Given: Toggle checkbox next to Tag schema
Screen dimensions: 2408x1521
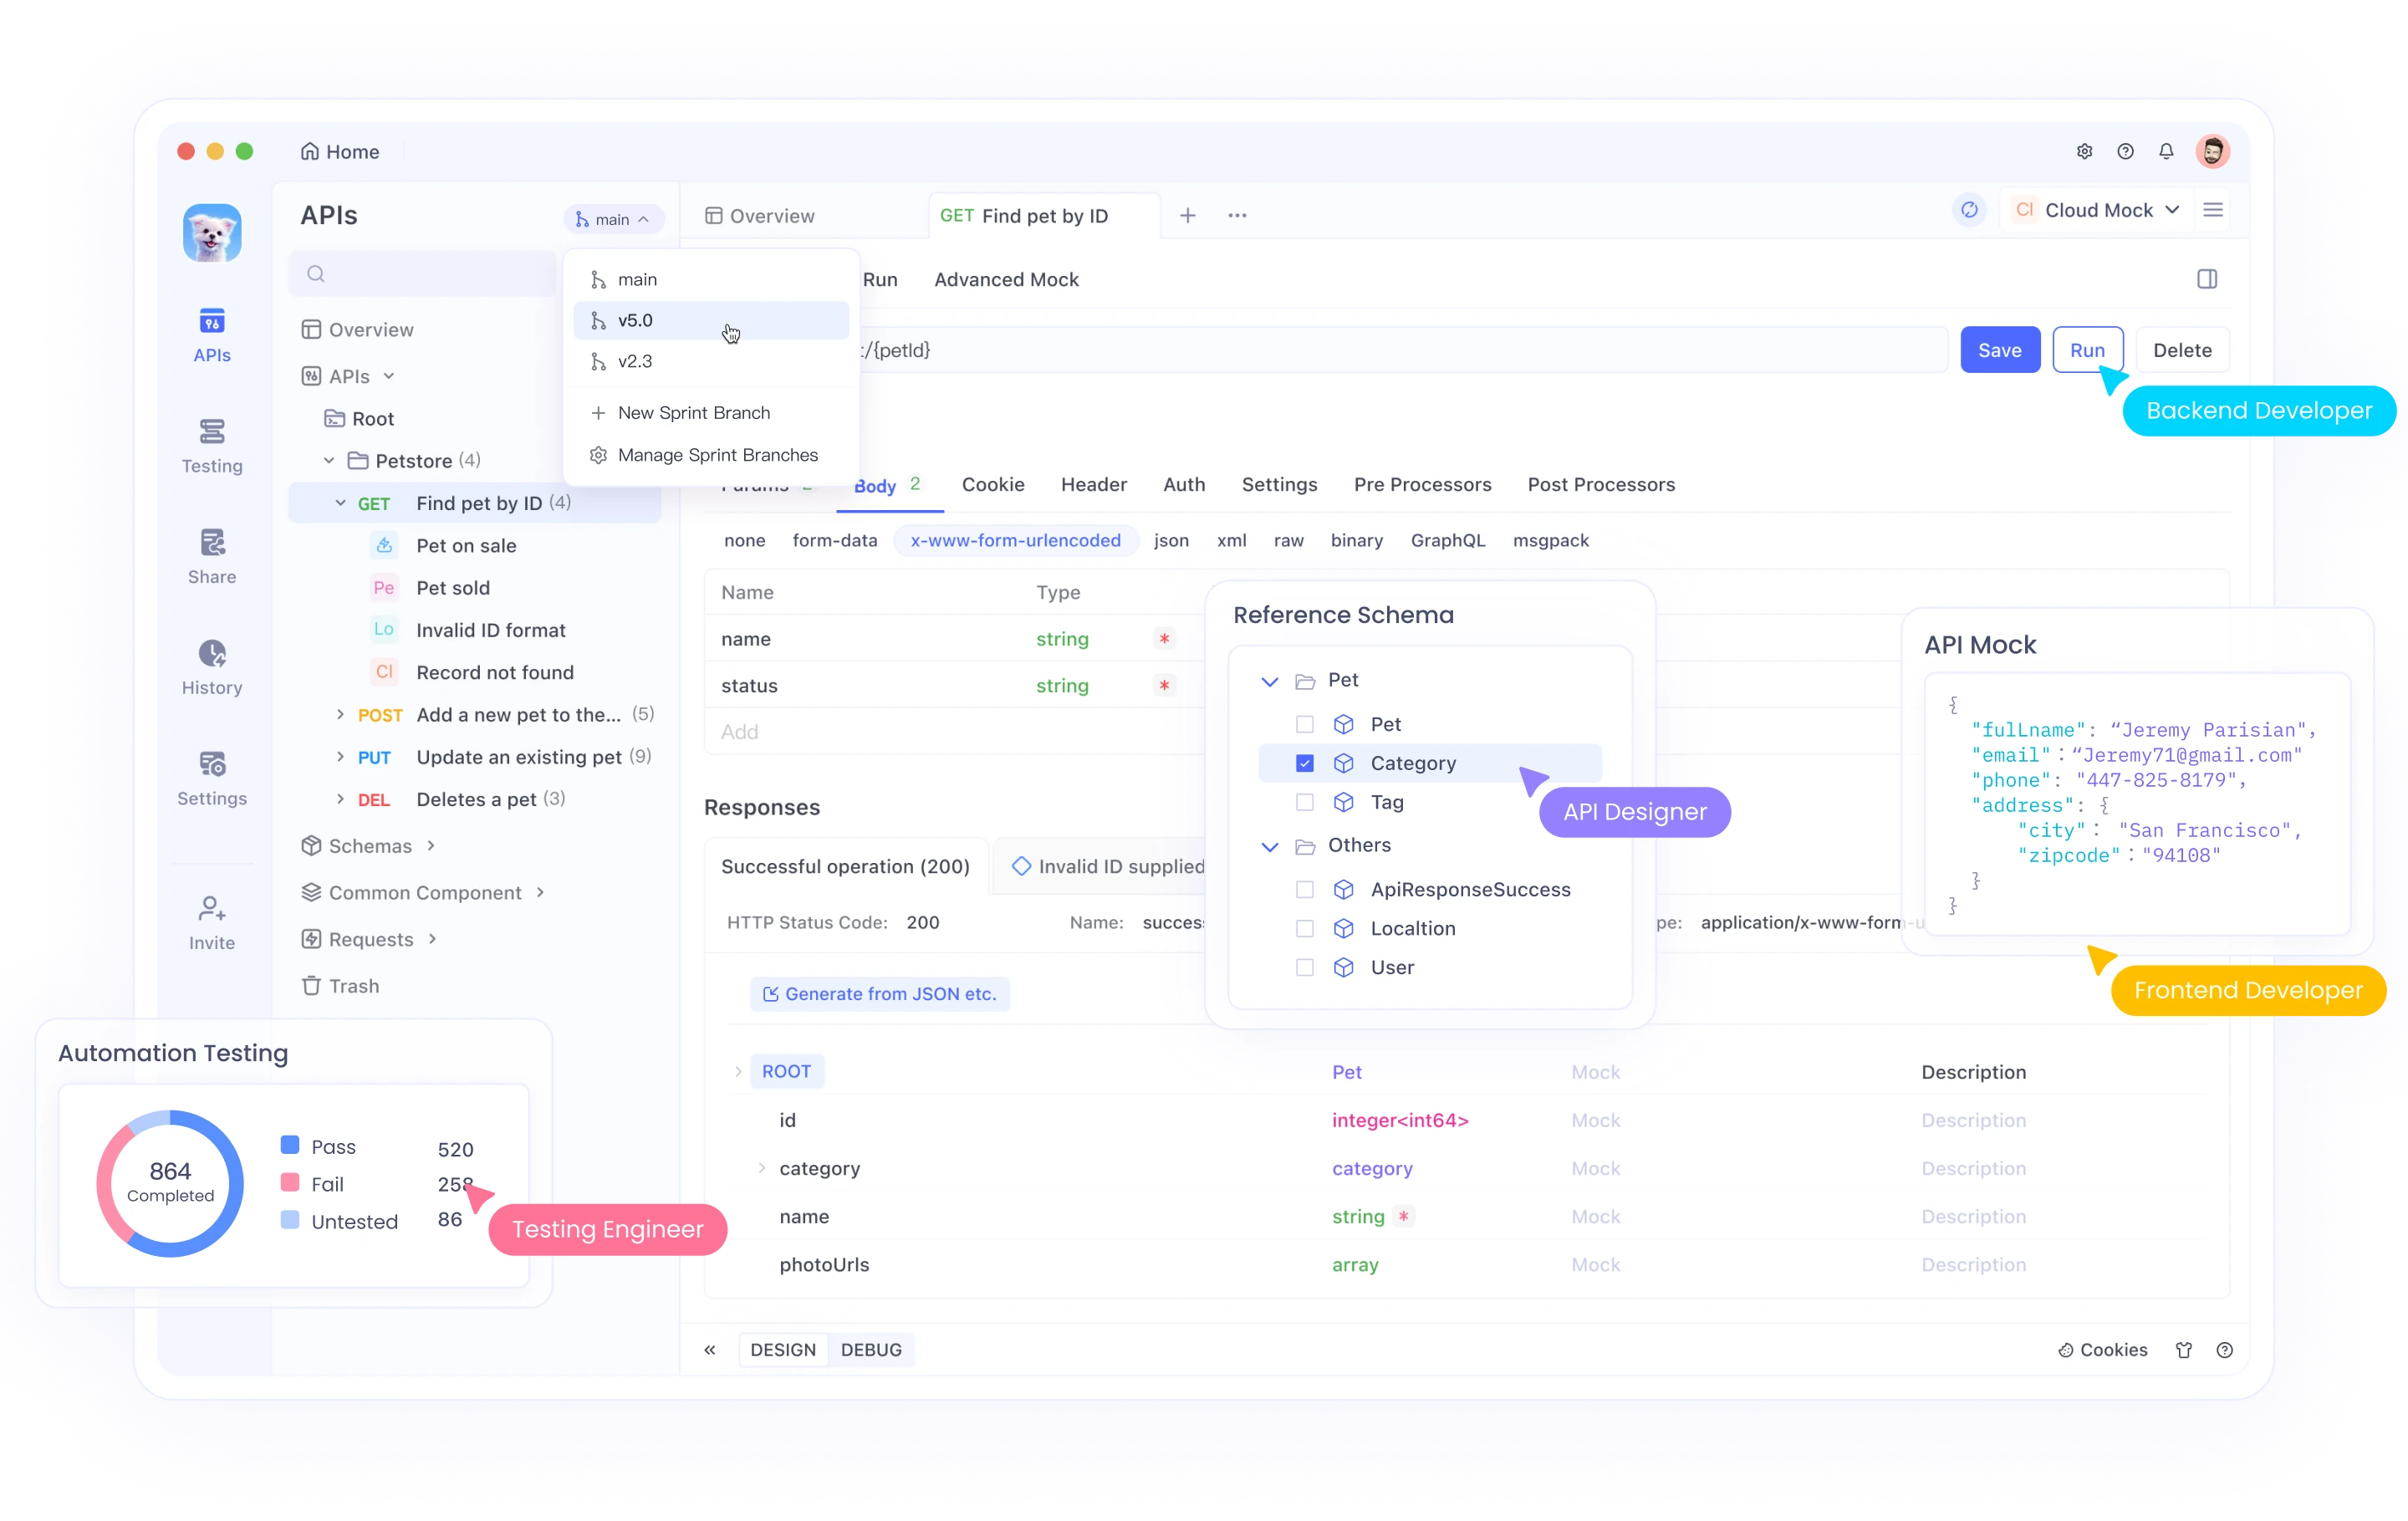Looking at the screenshot, I should click(1304, 803).
